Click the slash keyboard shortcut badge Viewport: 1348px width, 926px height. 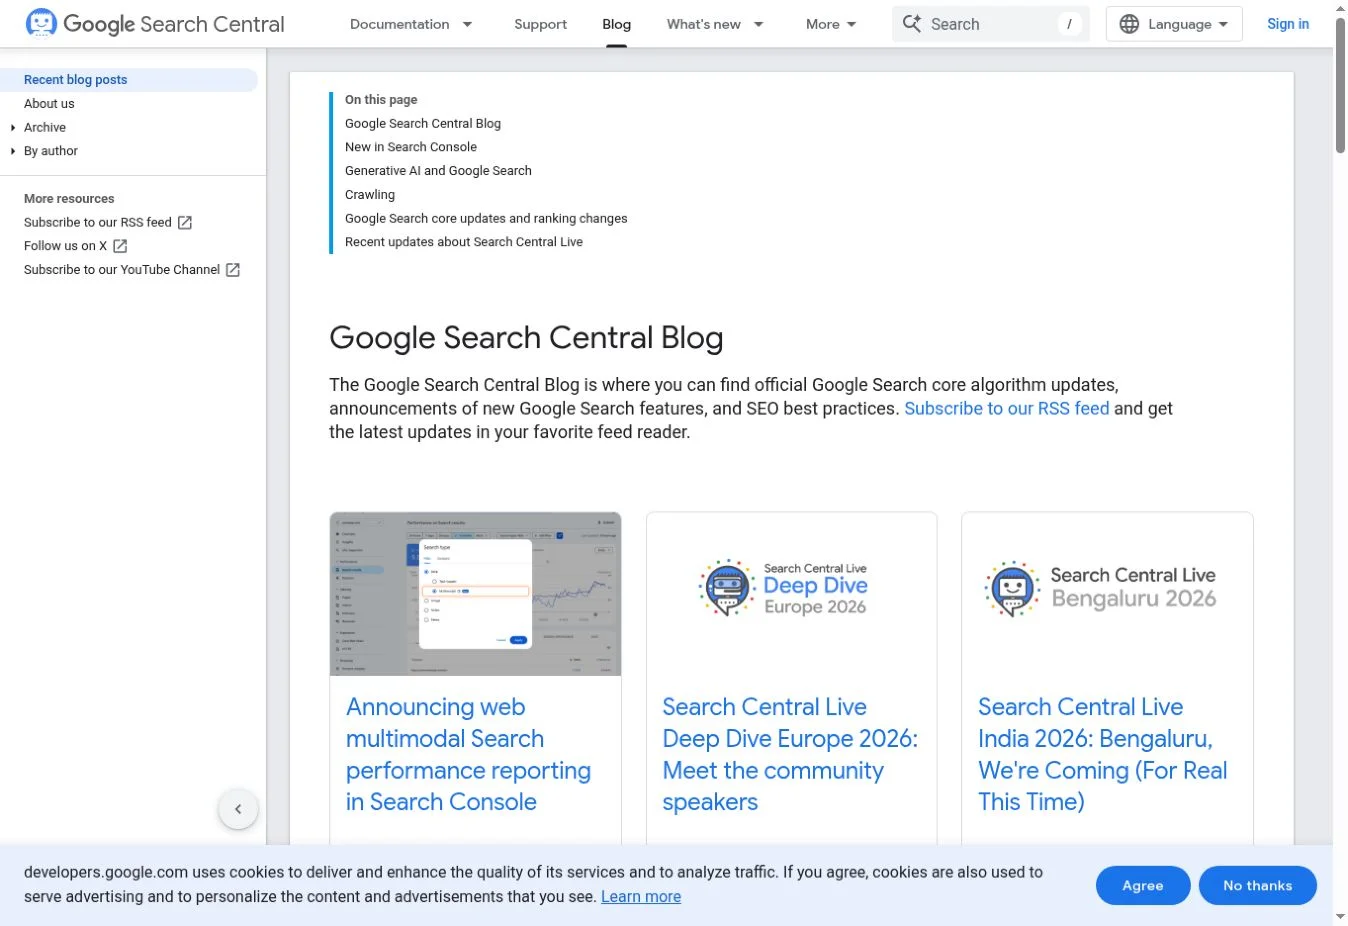[x=1069, y=24]
